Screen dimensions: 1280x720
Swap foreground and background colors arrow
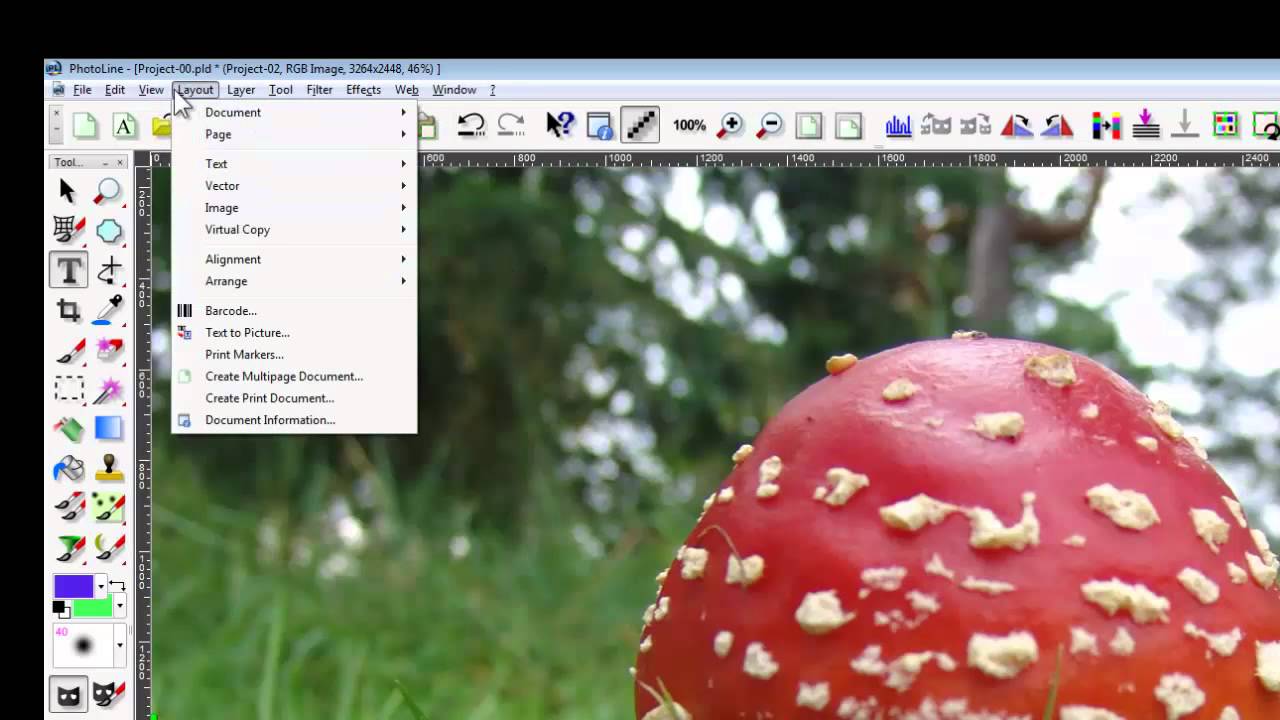click(x=118, y=586)
